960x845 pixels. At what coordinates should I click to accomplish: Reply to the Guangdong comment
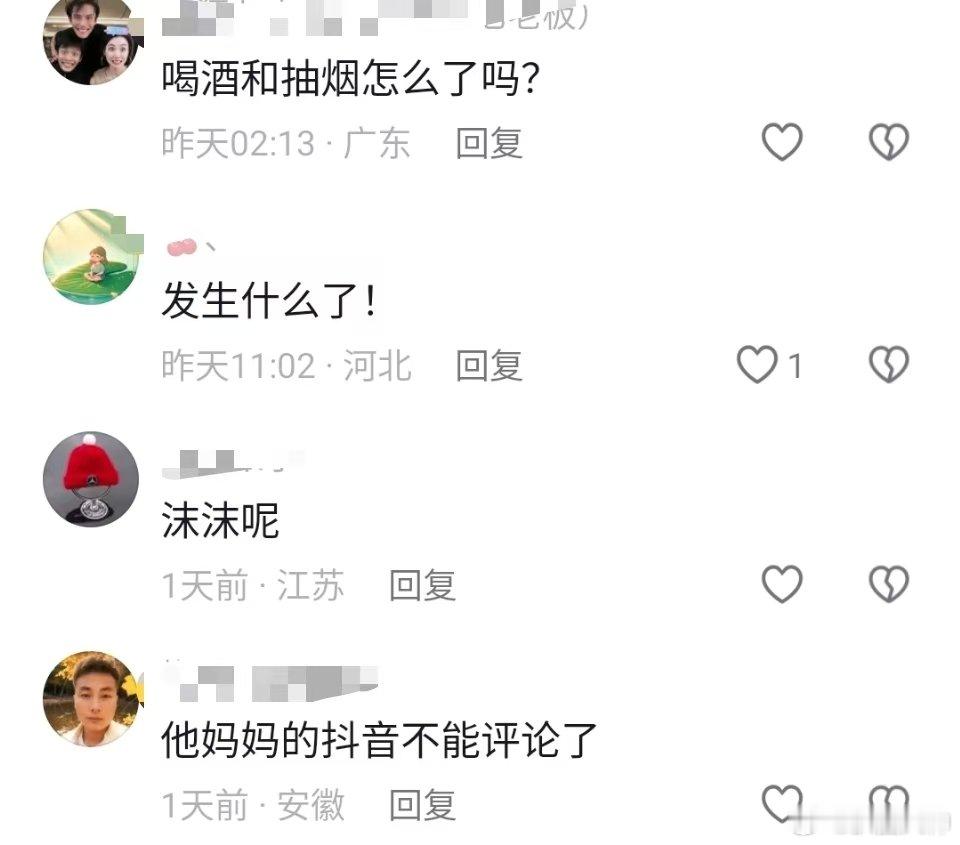point(489,143)
